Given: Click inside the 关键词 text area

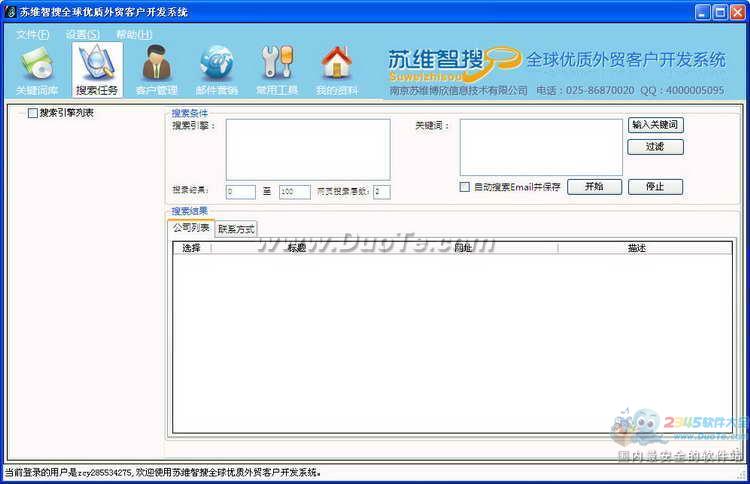Looking at the screenshot, I should (541, 147).
